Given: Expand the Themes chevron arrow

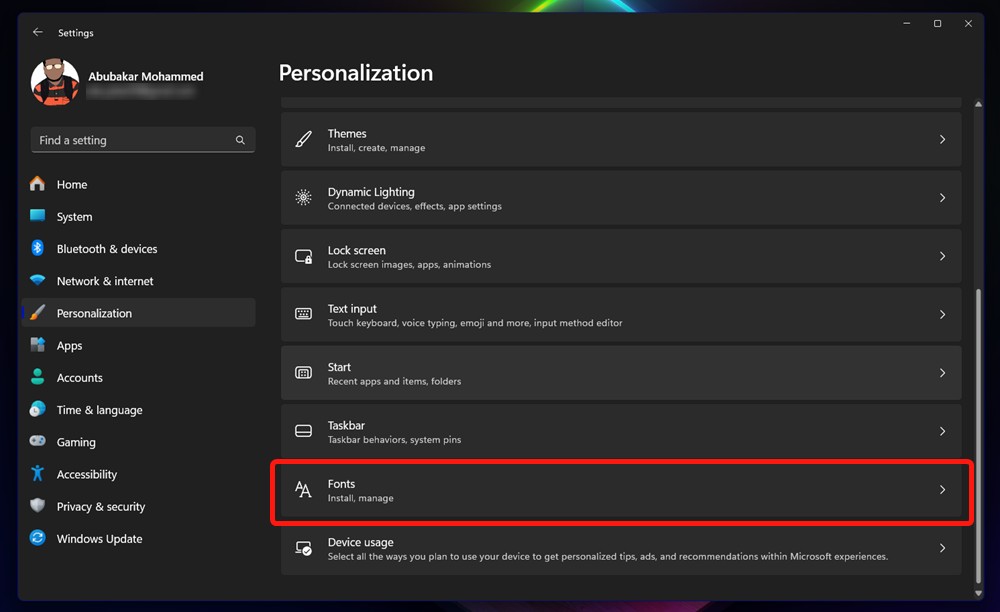Looking at the screenshot, I should click(x=942, y=140).
